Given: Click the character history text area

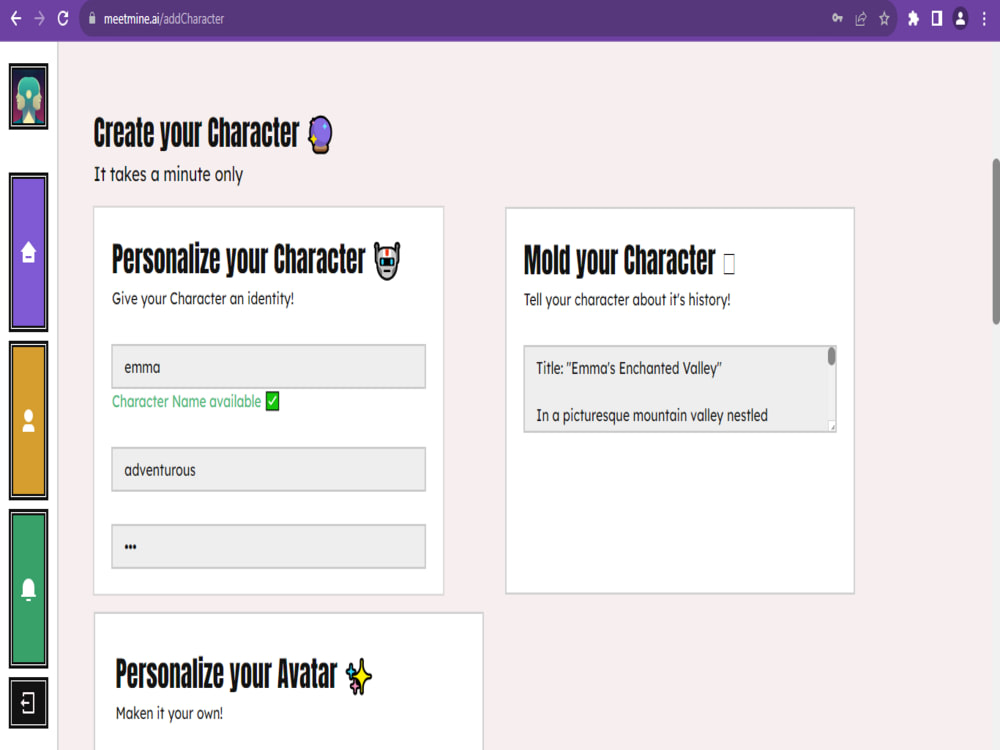Looking at the screenshot, I should [680, 389].
